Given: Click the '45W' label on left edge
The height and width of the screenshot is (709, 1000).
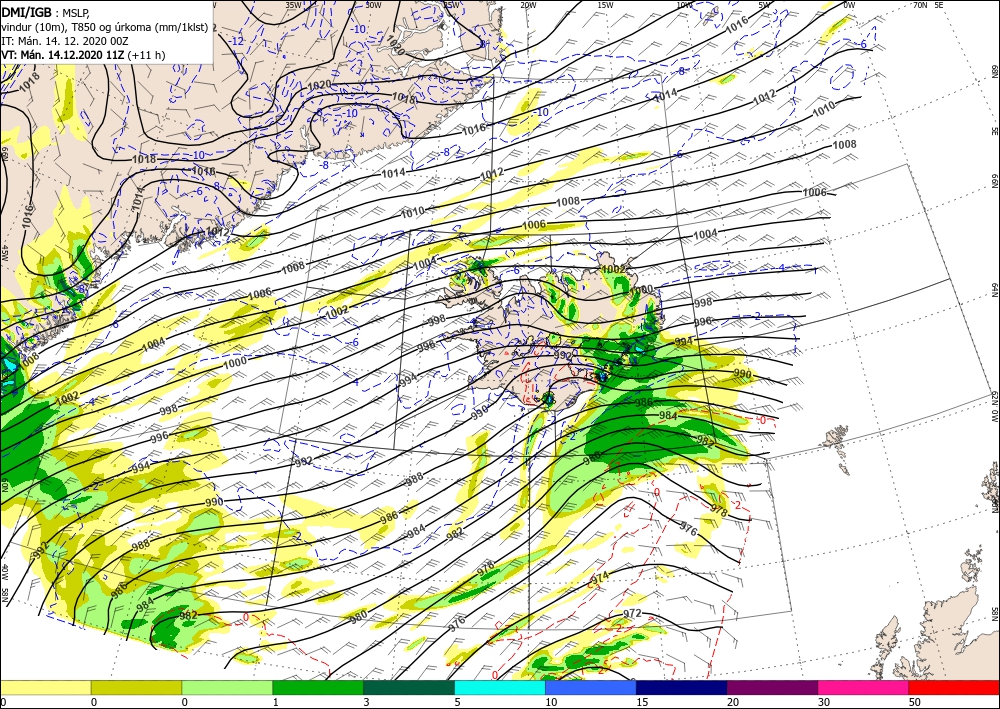Looking at the screenshot, I should (x=5, y=253).
